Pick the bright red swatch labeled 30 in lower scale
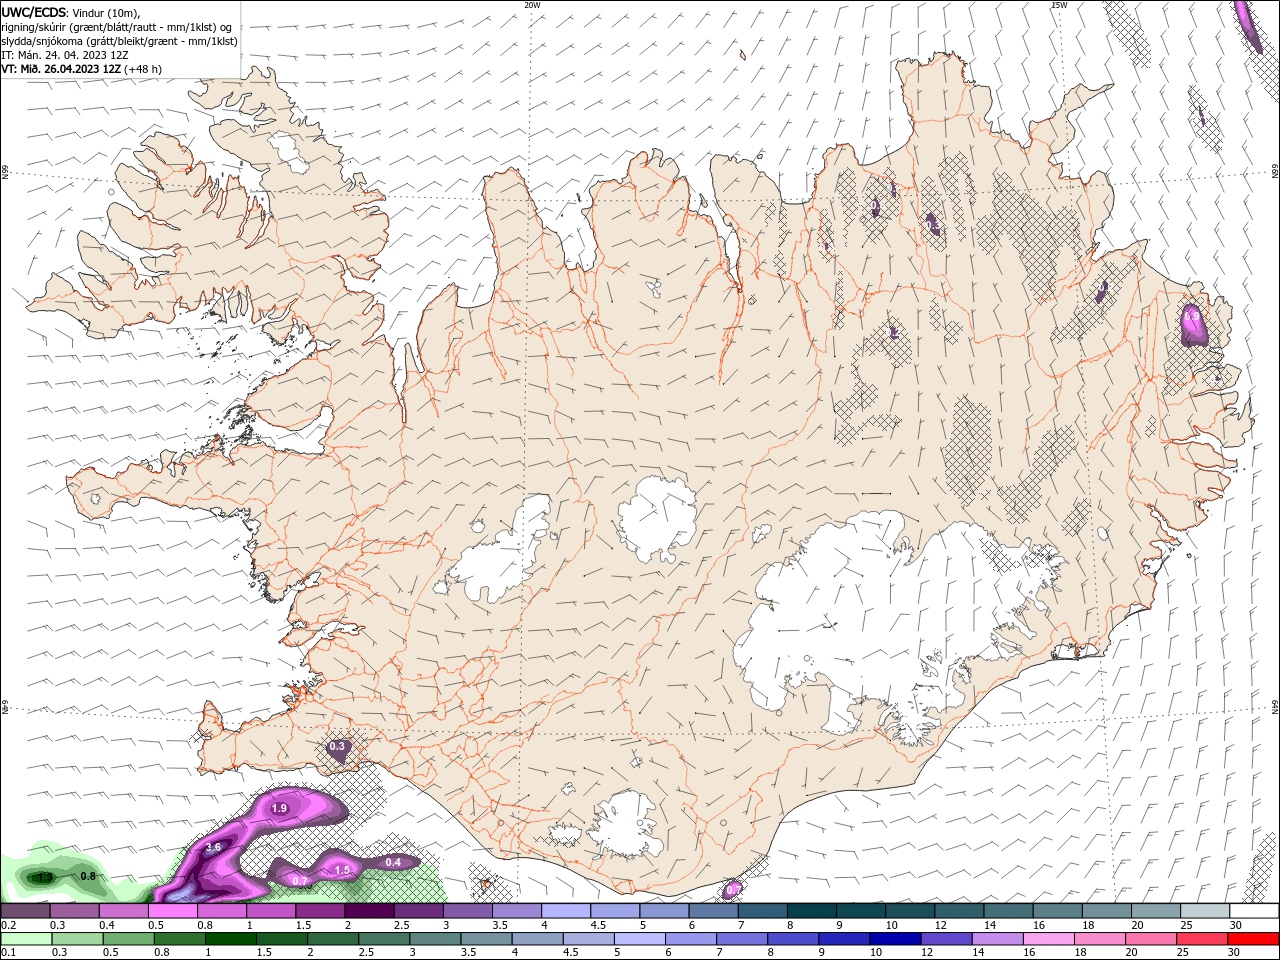This screenshot has width=1280, height=960. coord(1255,939)
